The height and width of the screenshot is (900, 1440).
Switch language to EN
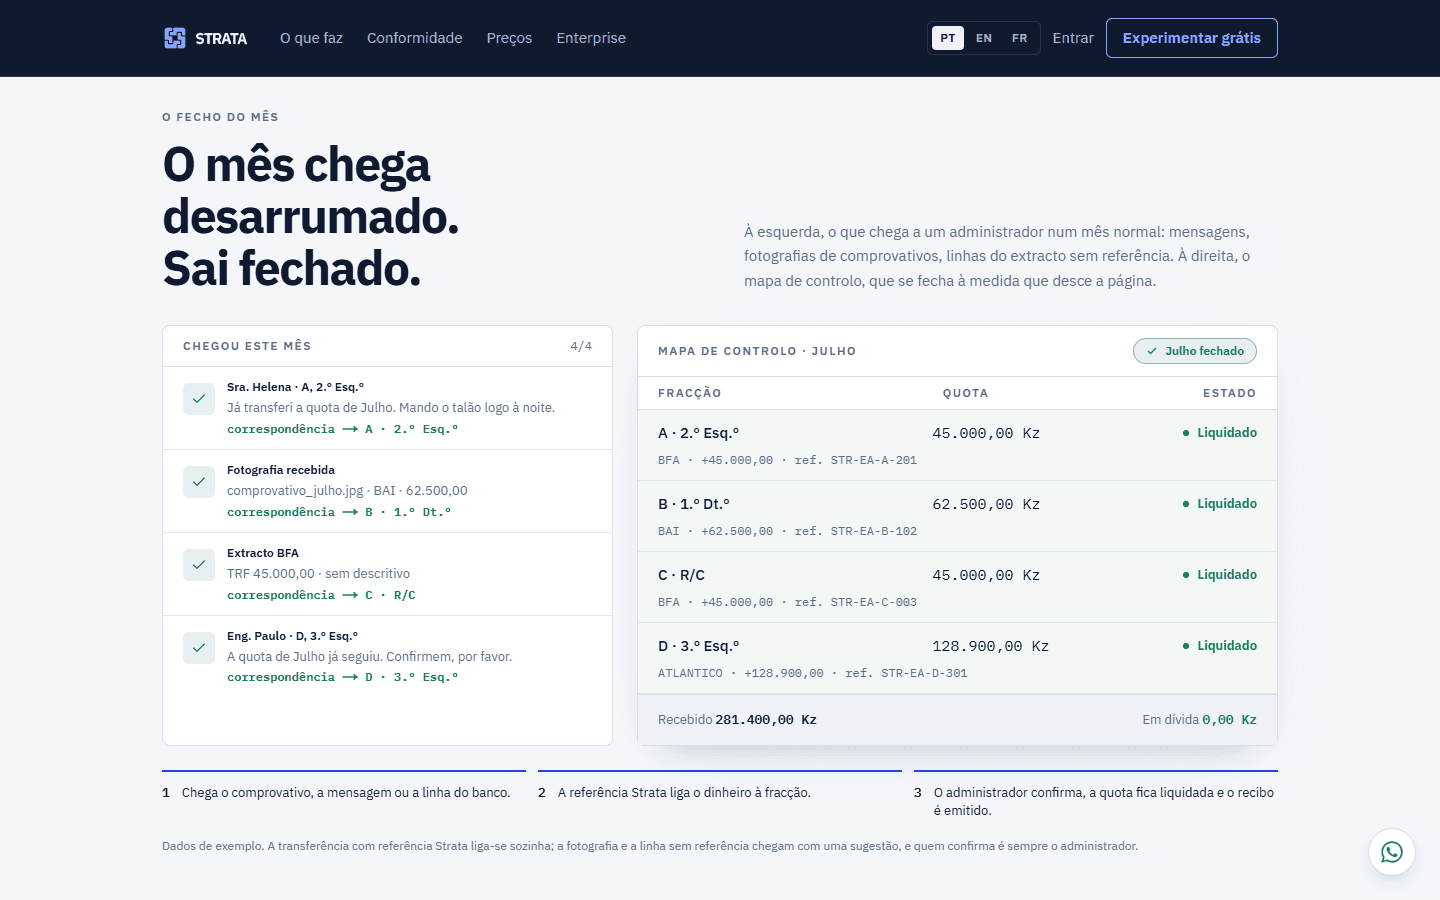point(984,38)
